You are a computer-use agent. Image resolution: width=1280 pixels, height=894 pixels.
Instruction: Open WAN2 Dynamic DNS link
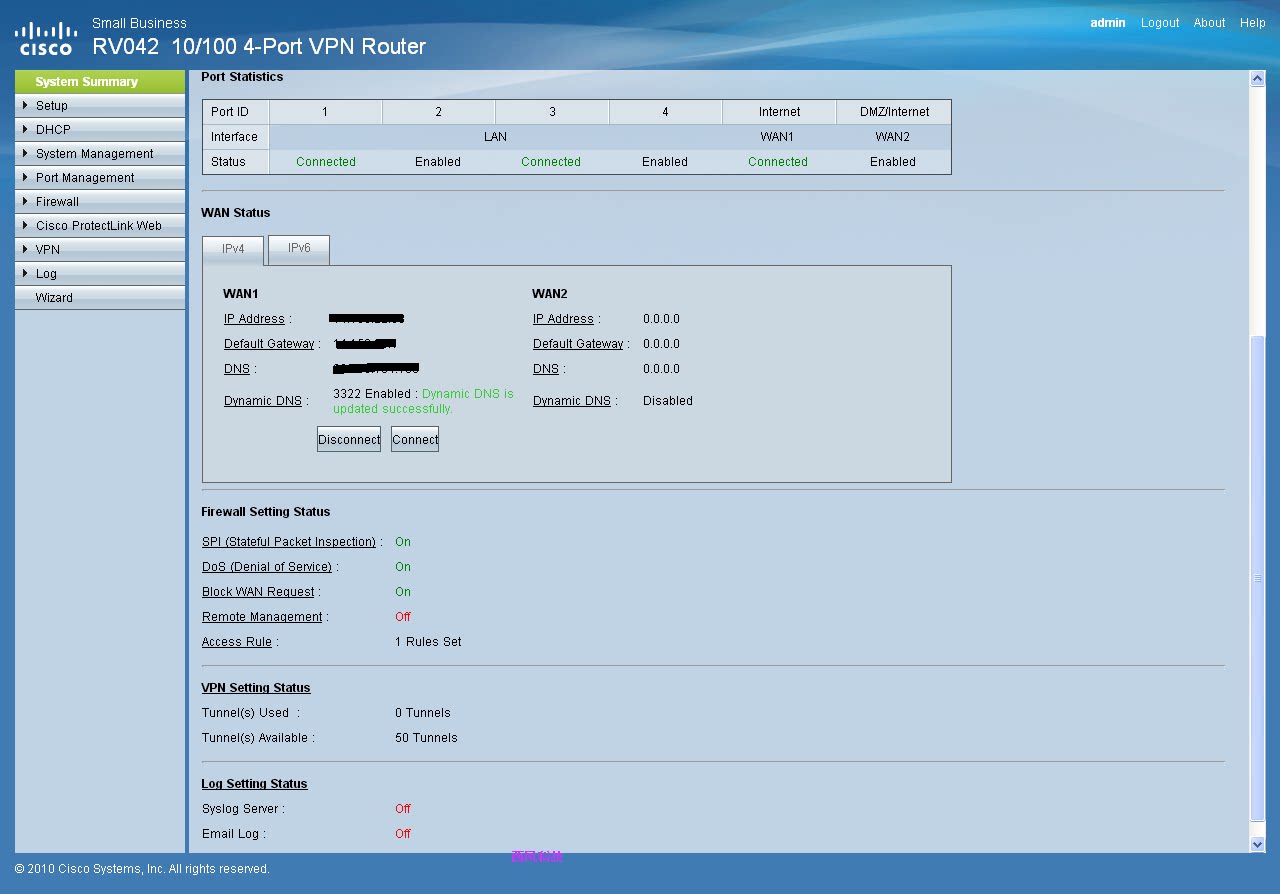(x=572, y=401)
